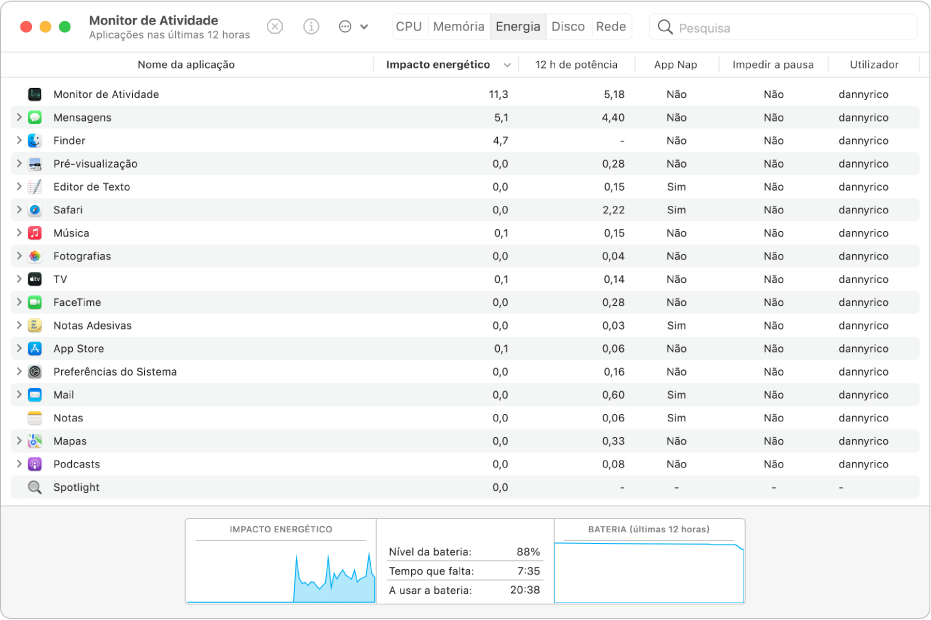Click the TV app icon

(35, 279)
